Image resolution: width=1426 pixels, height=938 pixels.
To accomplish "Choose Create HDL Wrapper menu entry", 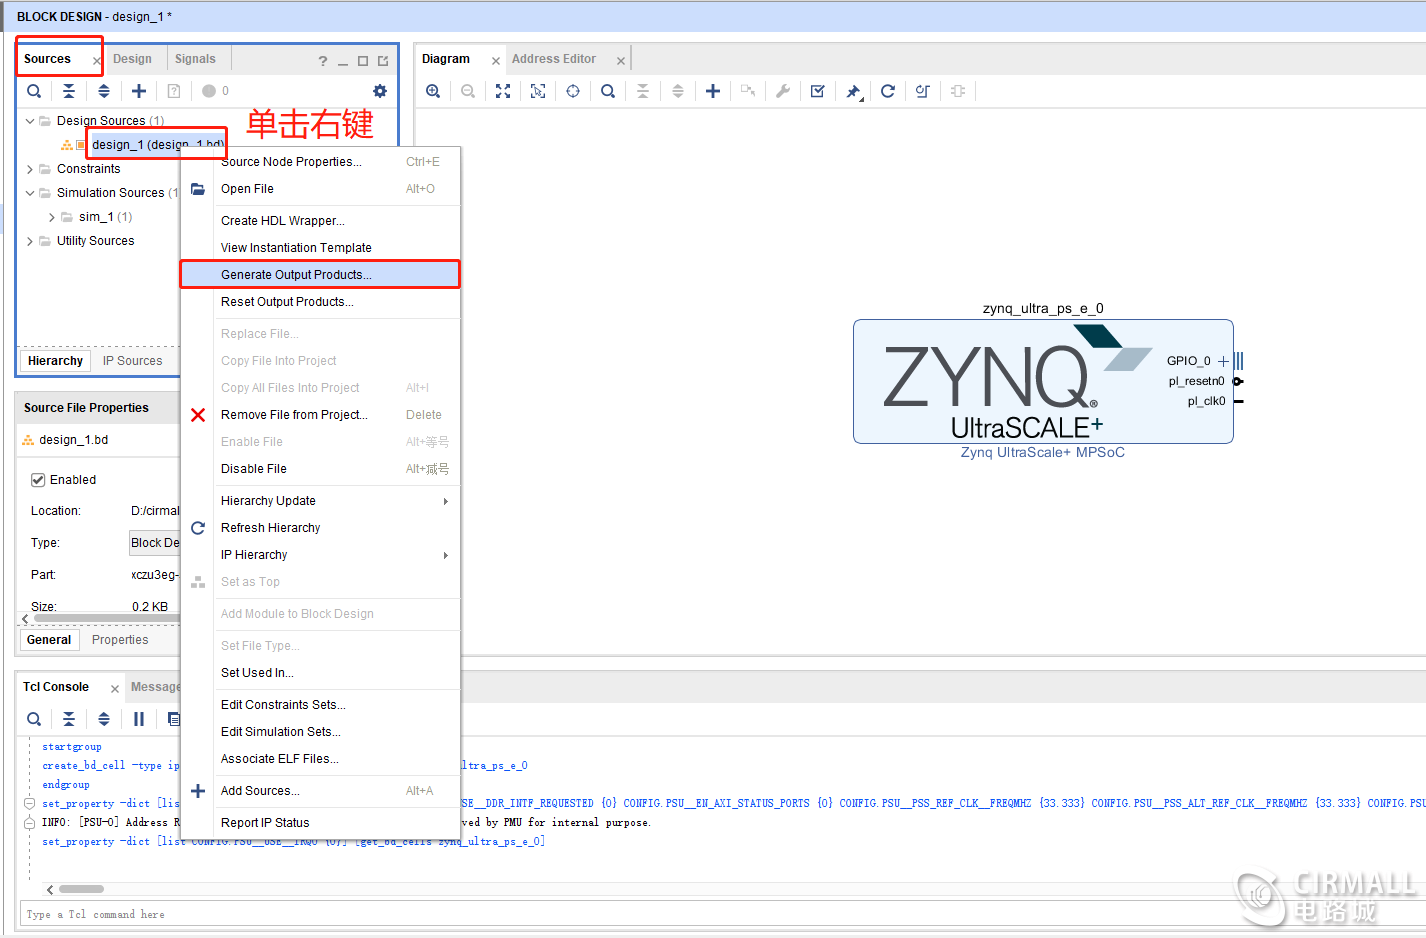I will click(x=283, y=221).
